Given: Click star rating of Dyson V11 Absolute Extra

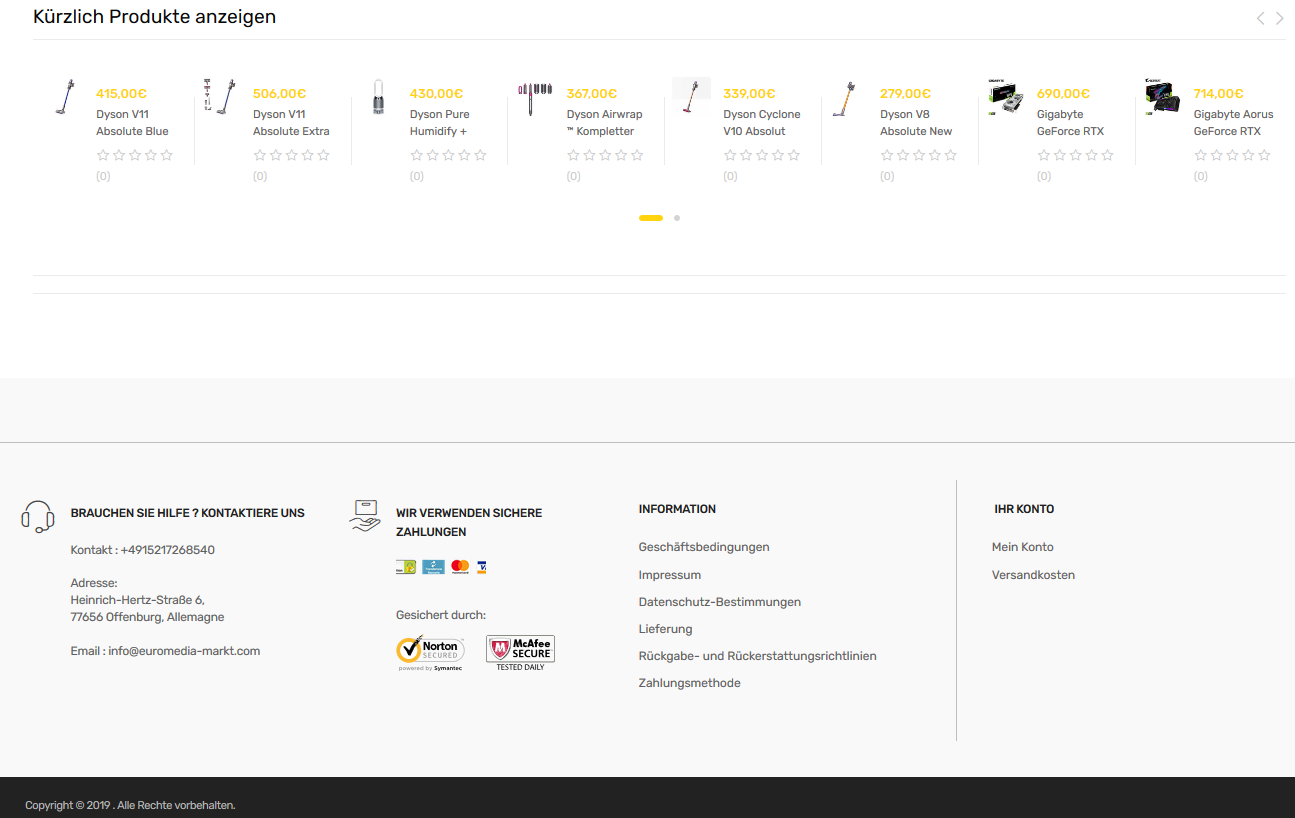Looking at the screenshot, I should coord(291,155).
